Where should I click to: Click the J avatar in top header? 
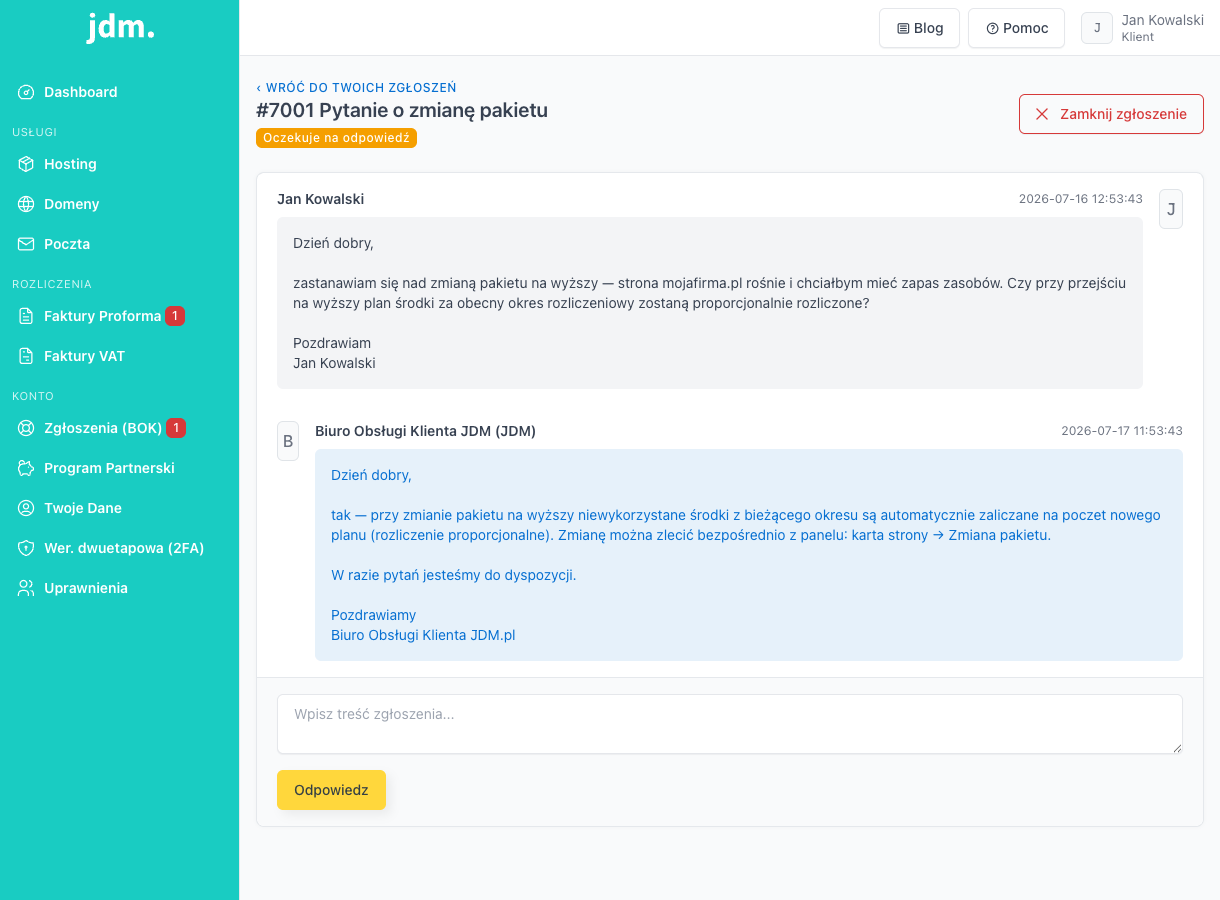tap(1097, 28)
